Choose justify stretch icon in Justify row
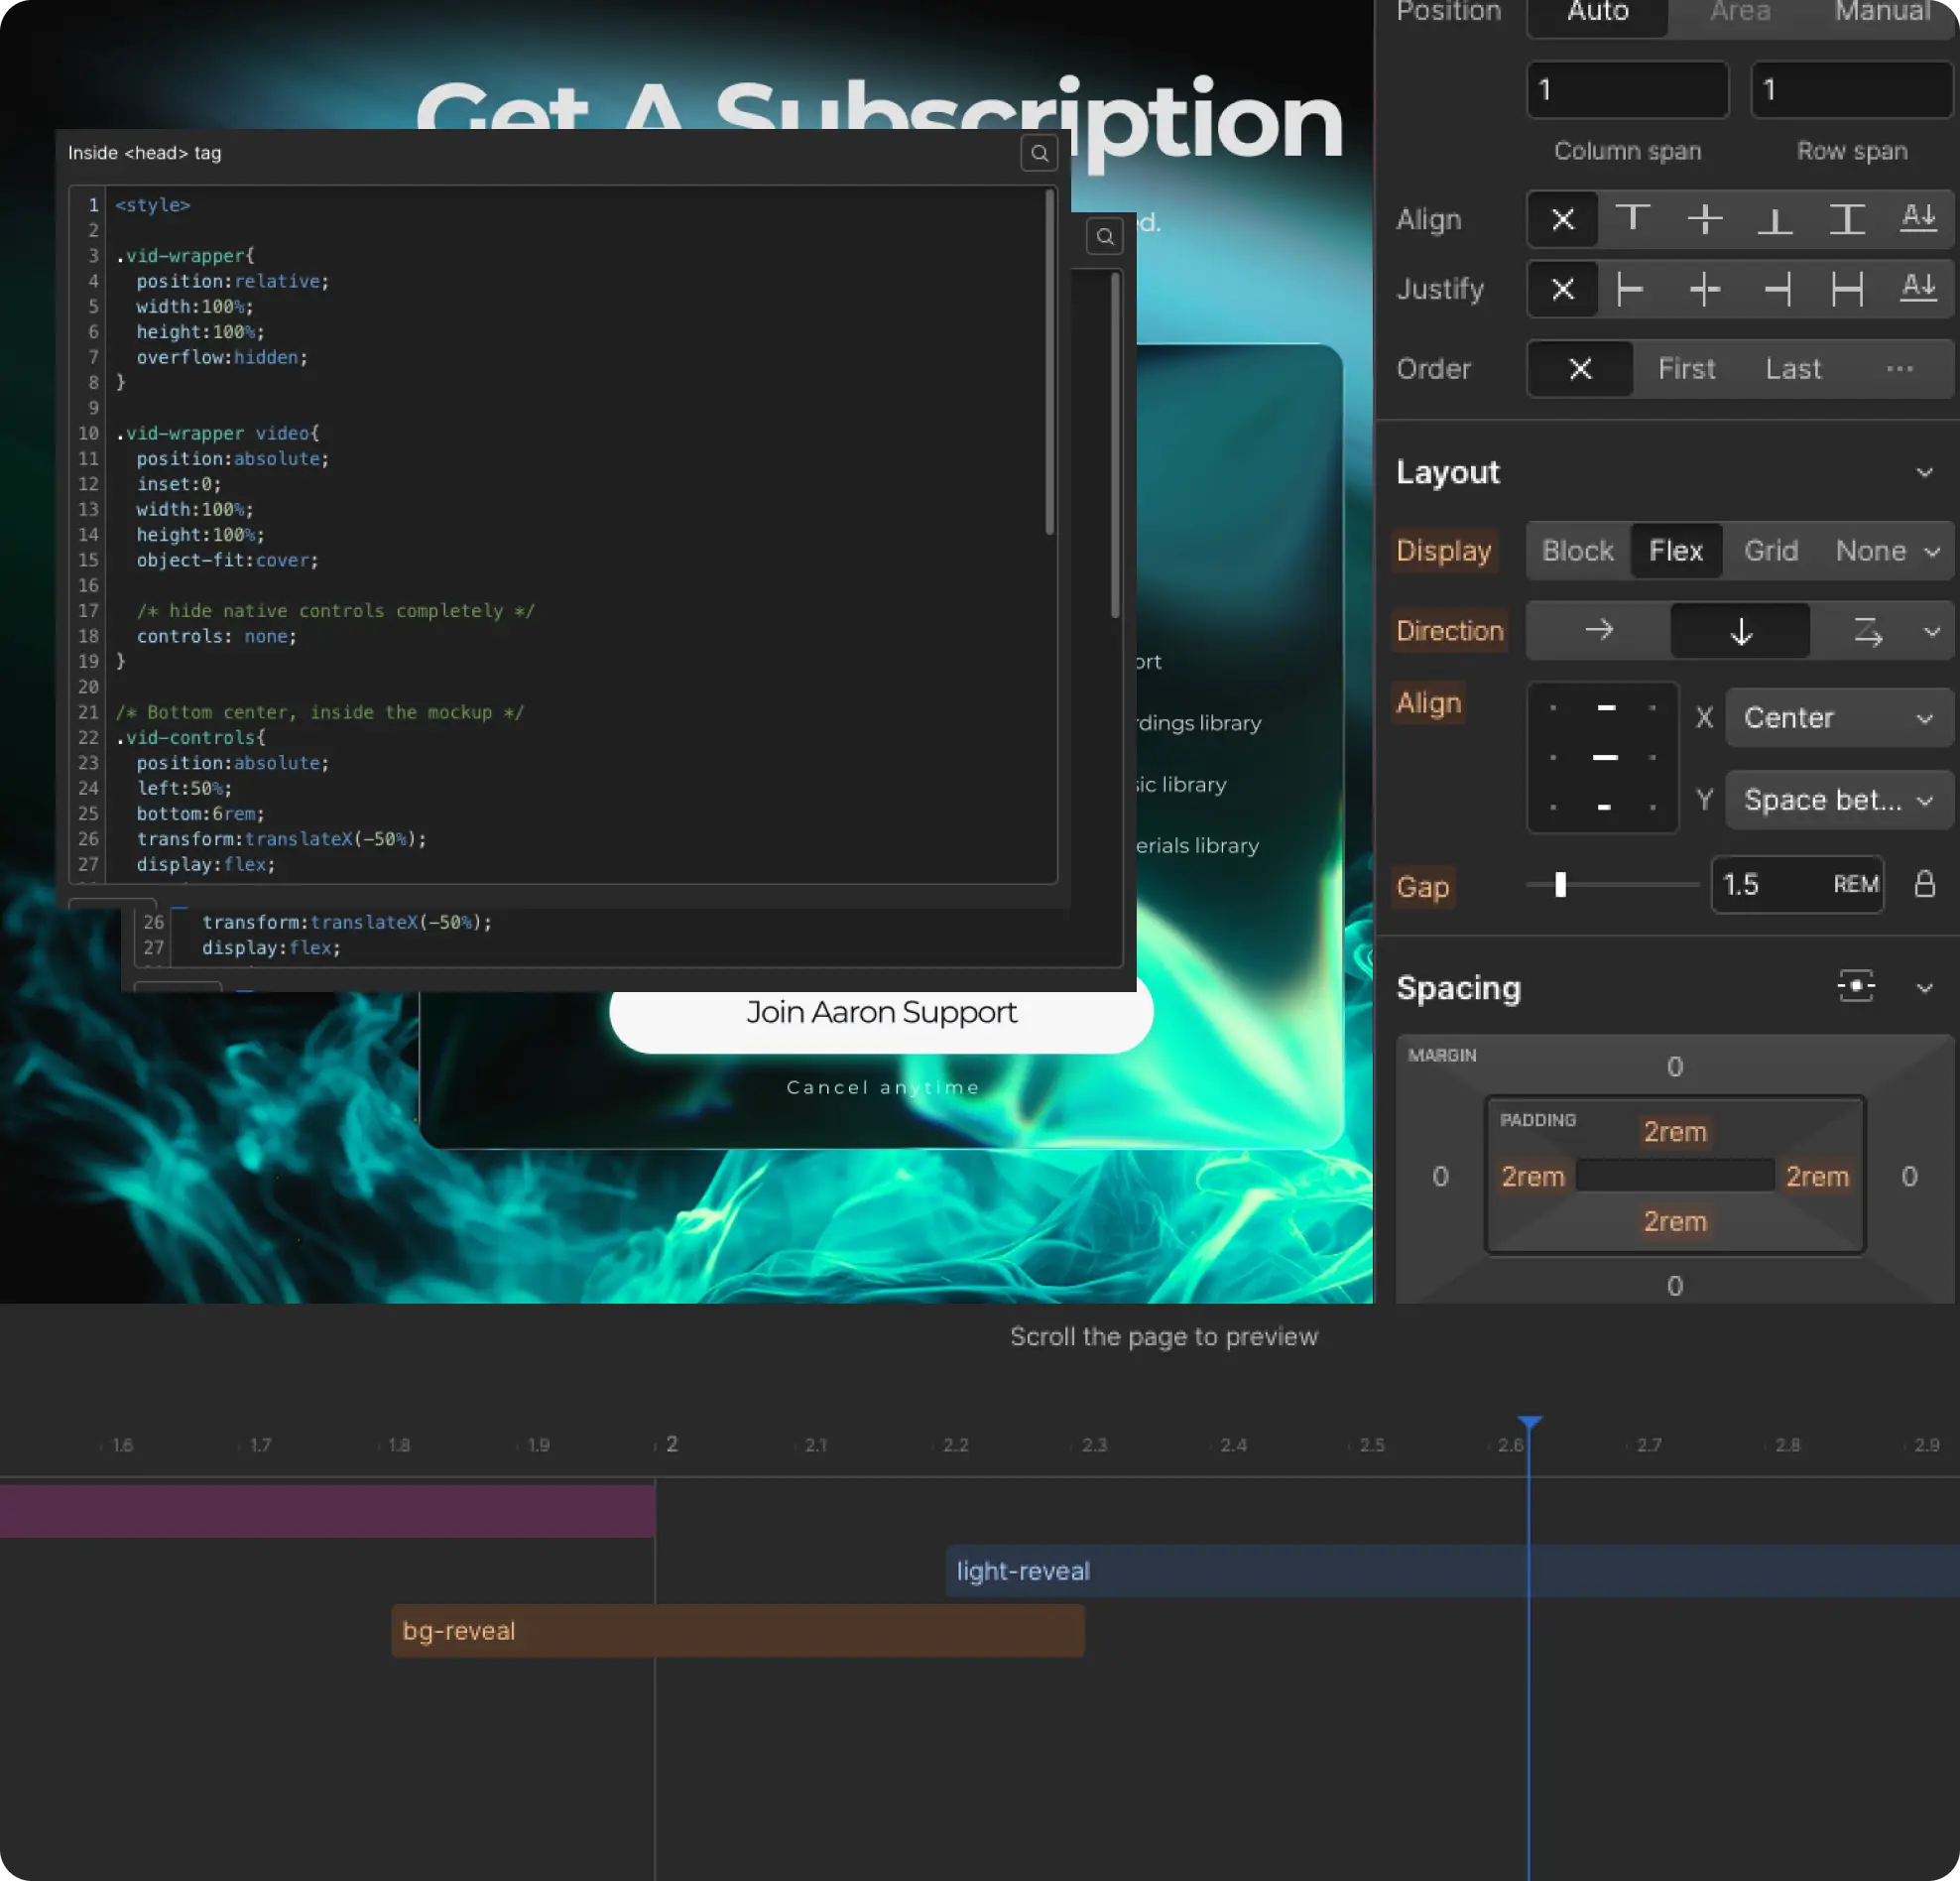This screenshot has height=1881, width=1960. (1846, 290)
